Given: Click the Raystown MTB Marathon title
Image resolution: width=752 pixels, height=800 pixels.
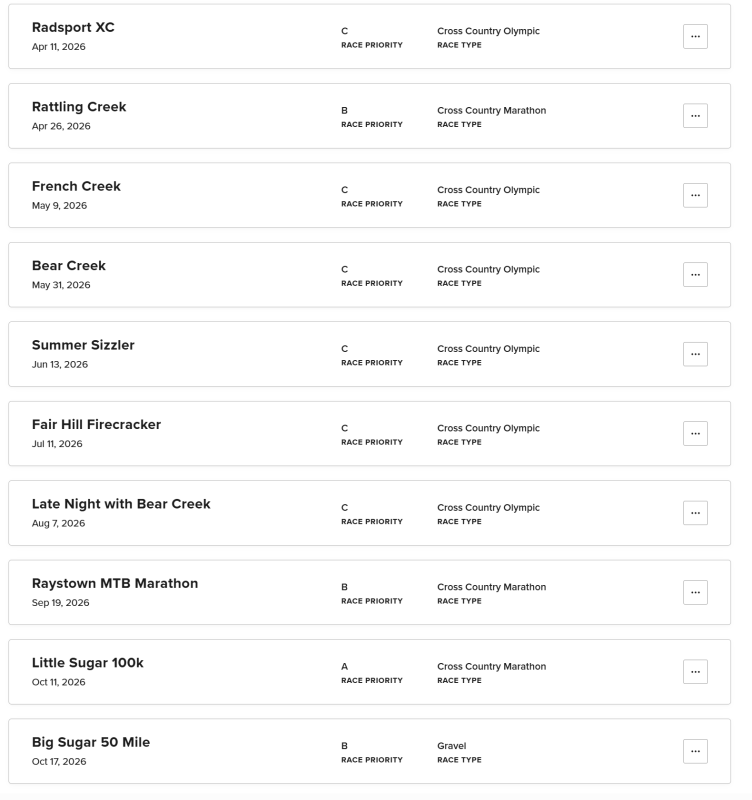Looking at the screenshot, I should tap(115, 583).
